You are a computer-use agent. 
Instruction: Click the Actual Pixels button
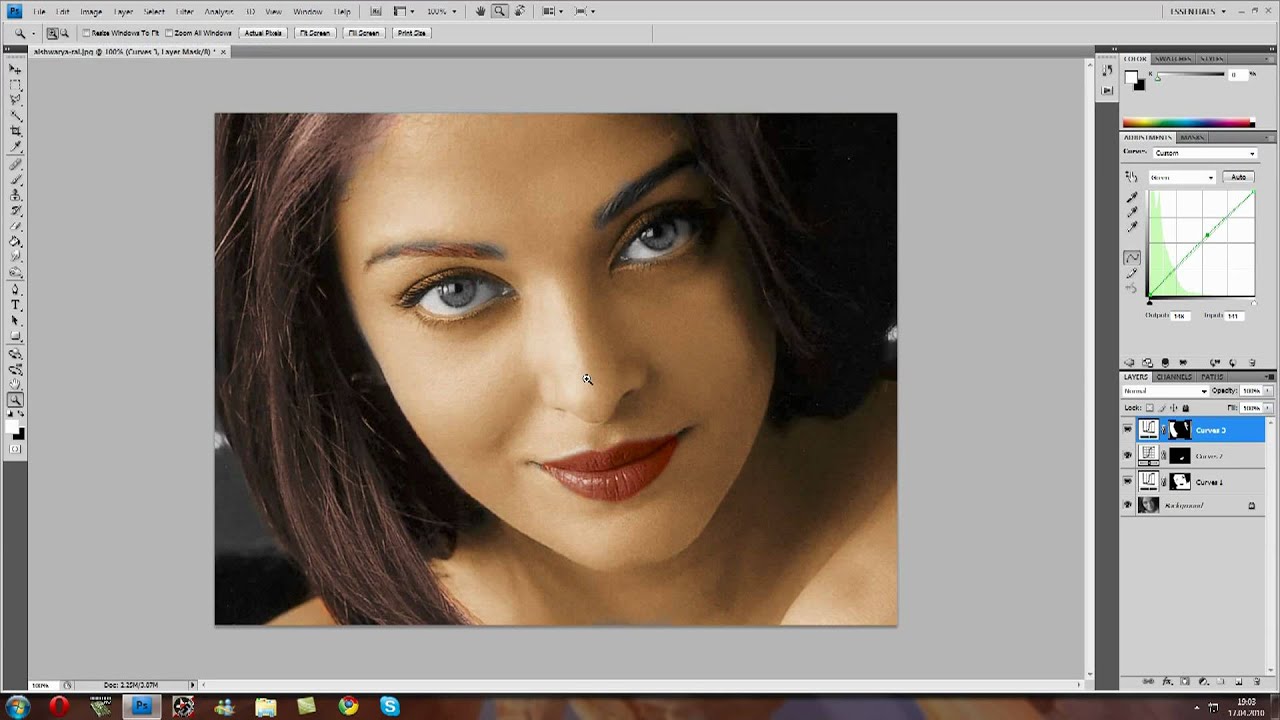263,33
